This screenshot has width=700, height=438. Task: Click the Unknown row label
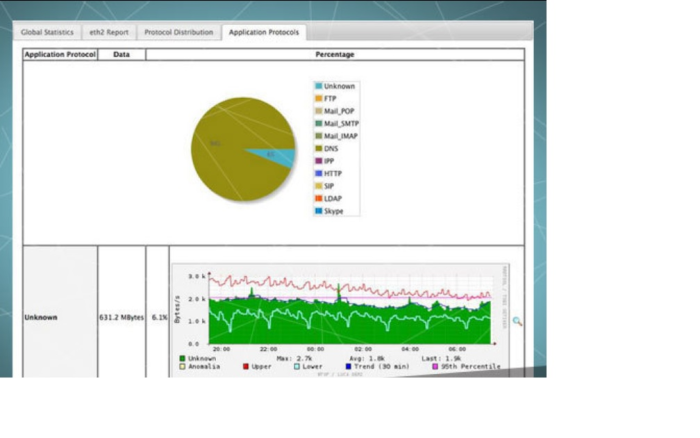(x=41, y=317)
